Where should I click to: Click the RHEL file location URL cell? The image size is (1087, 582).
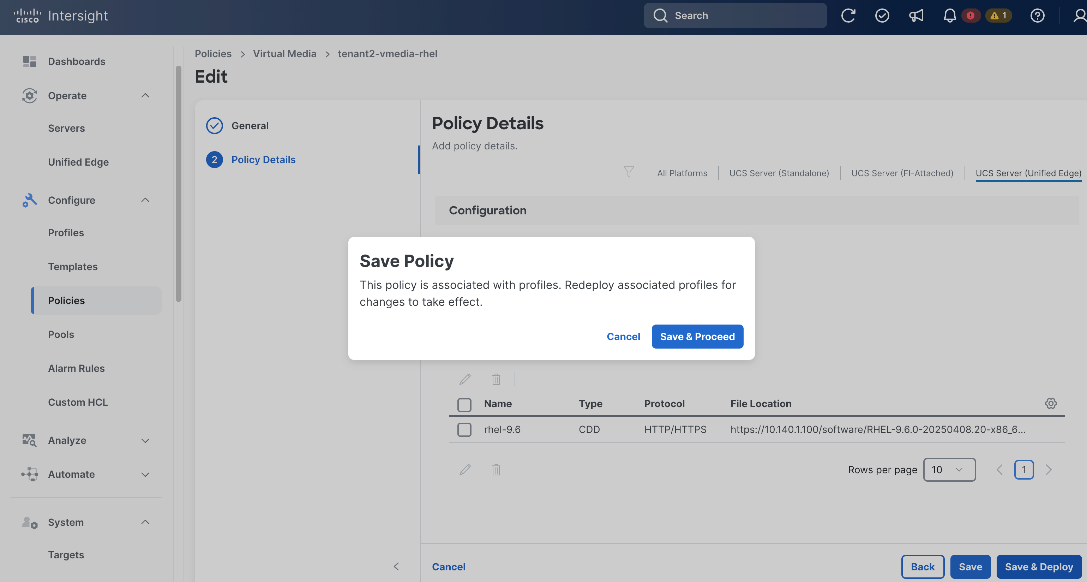pos(878,430)
